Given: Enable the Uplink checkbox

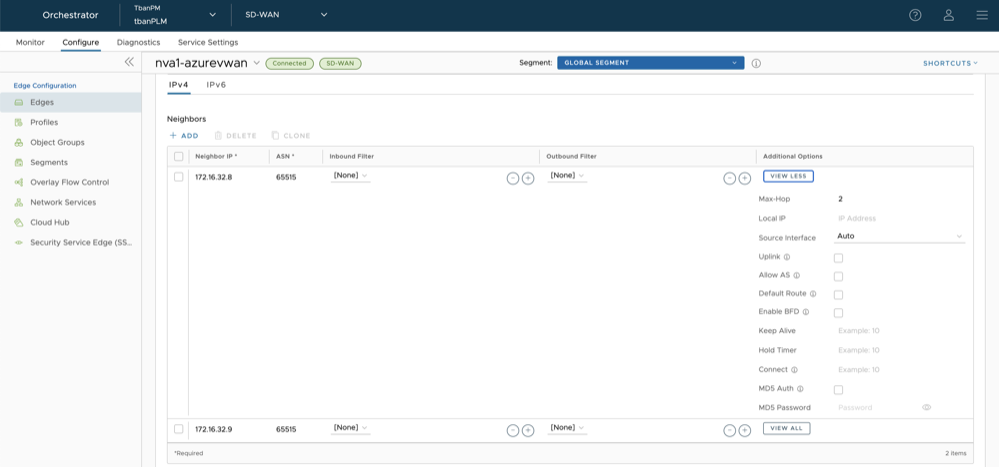Looking at the screenshot, I should [838, 258].
